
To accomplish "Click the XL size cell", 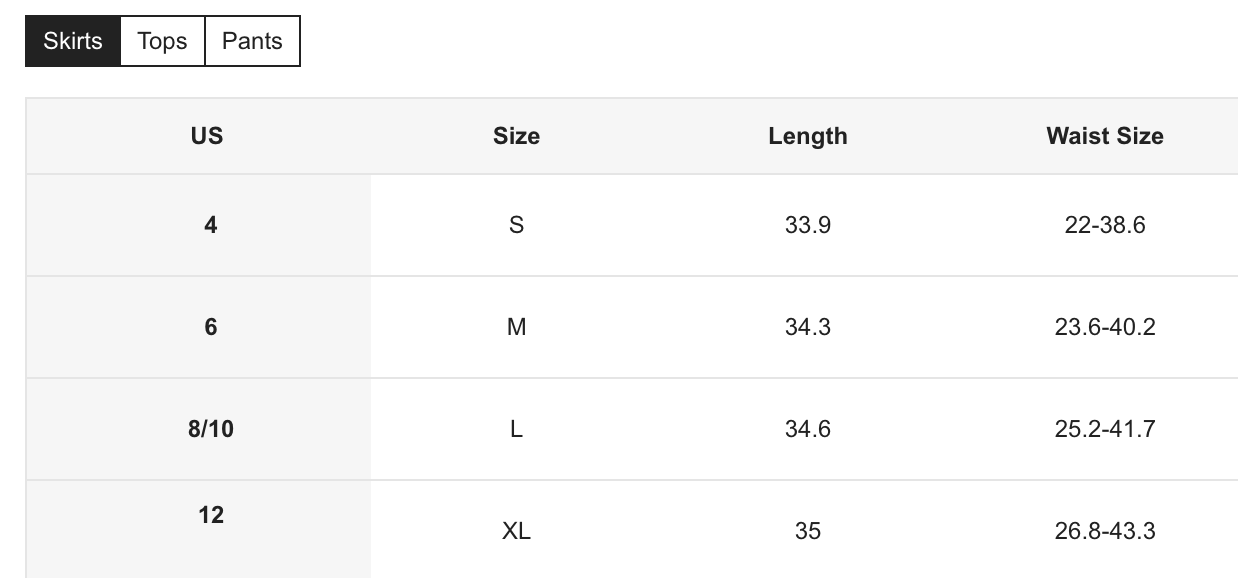I will (516, 530).
